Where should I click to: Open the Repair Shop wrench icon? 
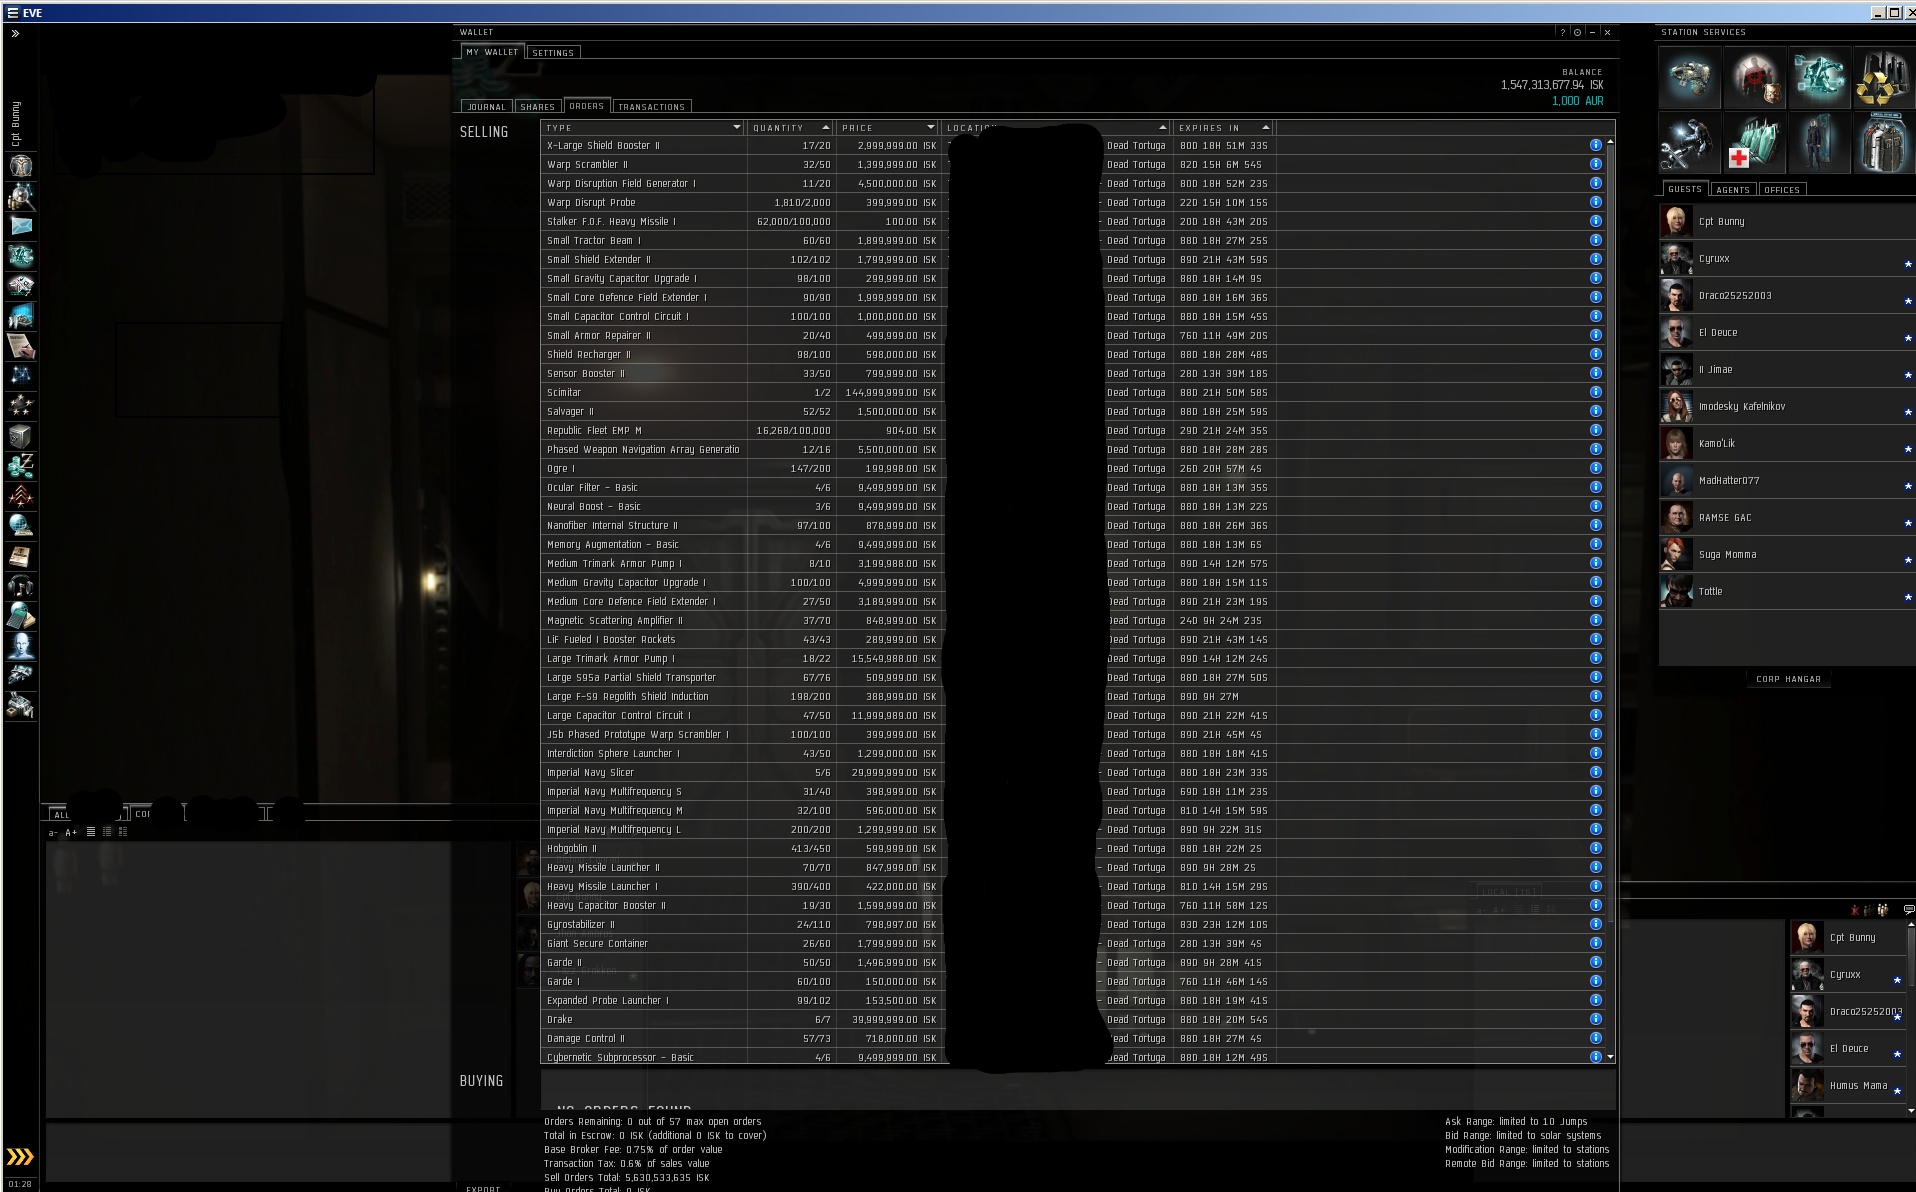coord(1690,142)
